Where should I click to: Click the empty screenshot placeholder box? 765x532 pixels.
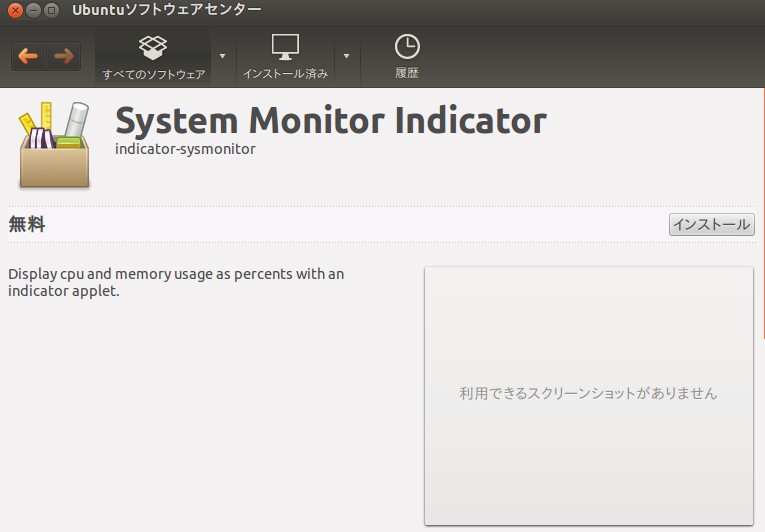(x=589, y=396)
